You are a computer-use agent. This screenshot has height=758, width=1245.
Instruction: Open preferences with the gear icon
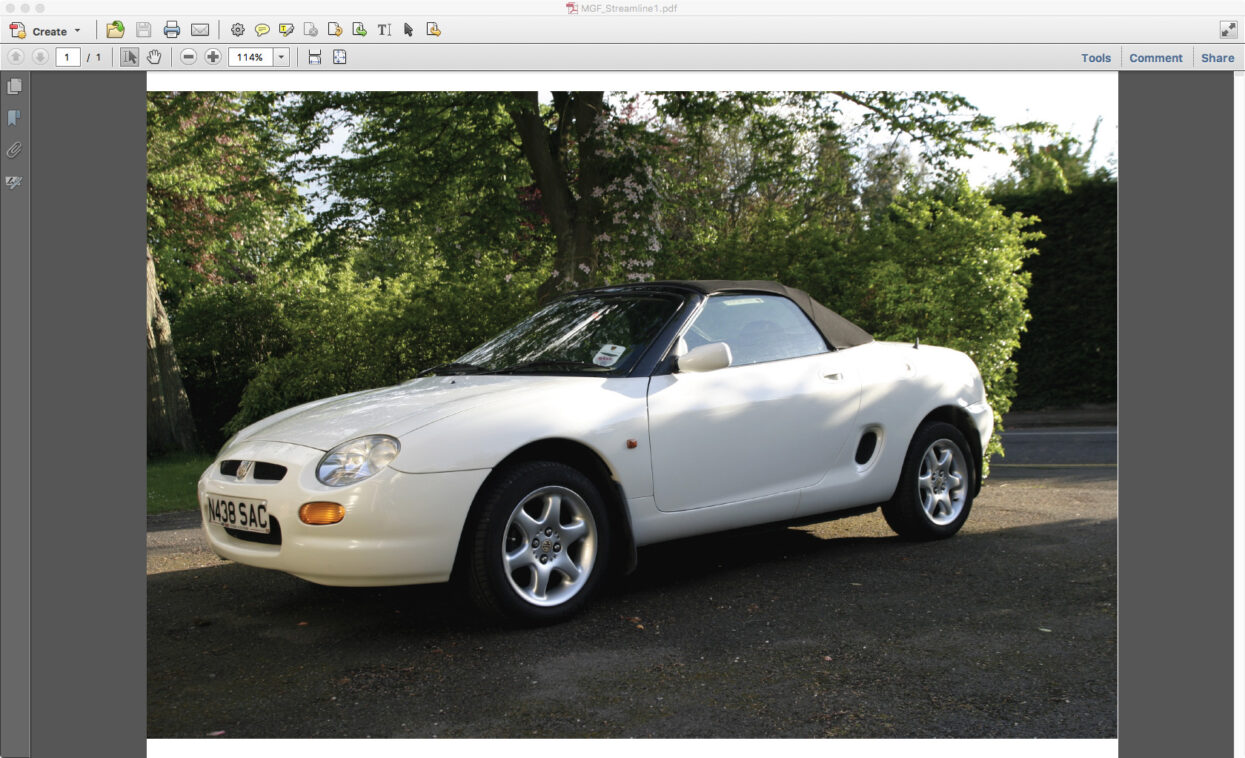point(238,30)
